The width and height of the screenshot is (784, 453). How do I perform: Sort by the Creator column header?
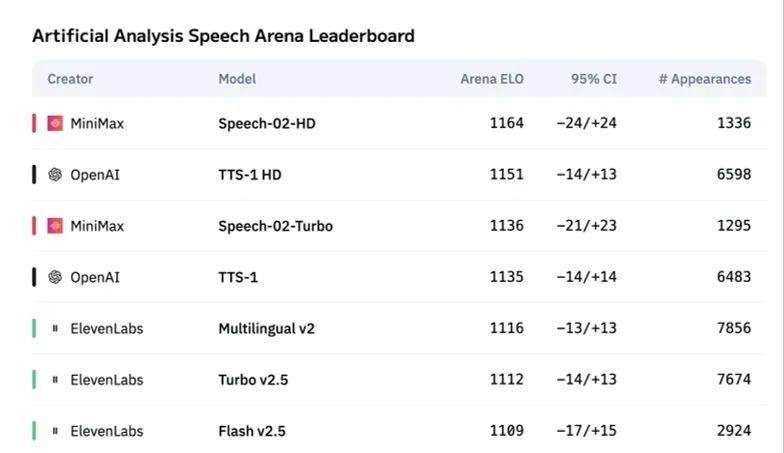click(x=70, y=79)
